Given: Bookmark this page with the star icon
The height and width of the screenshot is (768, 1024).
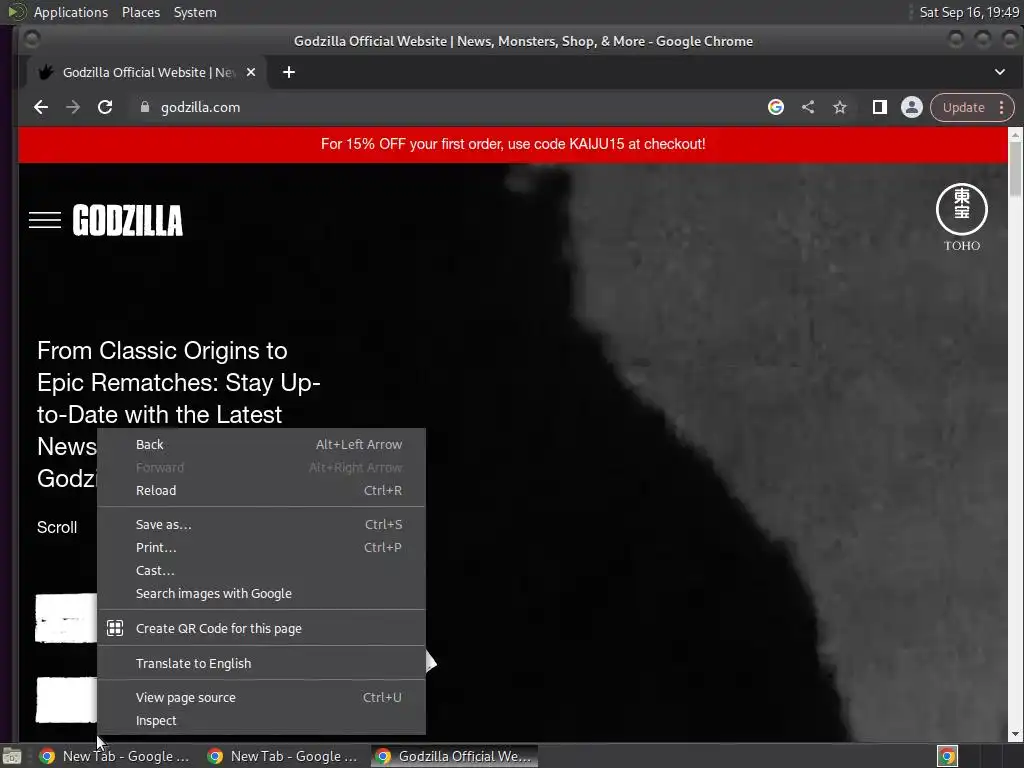Looking at the screenshot, I should [840, 107].
